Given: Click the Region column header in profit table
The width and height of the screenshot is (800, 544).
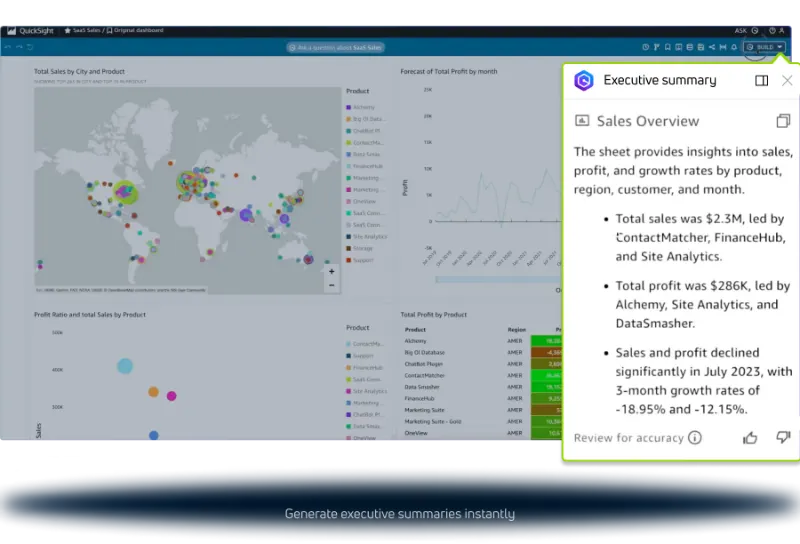Looking at the screenshot, I should tap(516, 330).
